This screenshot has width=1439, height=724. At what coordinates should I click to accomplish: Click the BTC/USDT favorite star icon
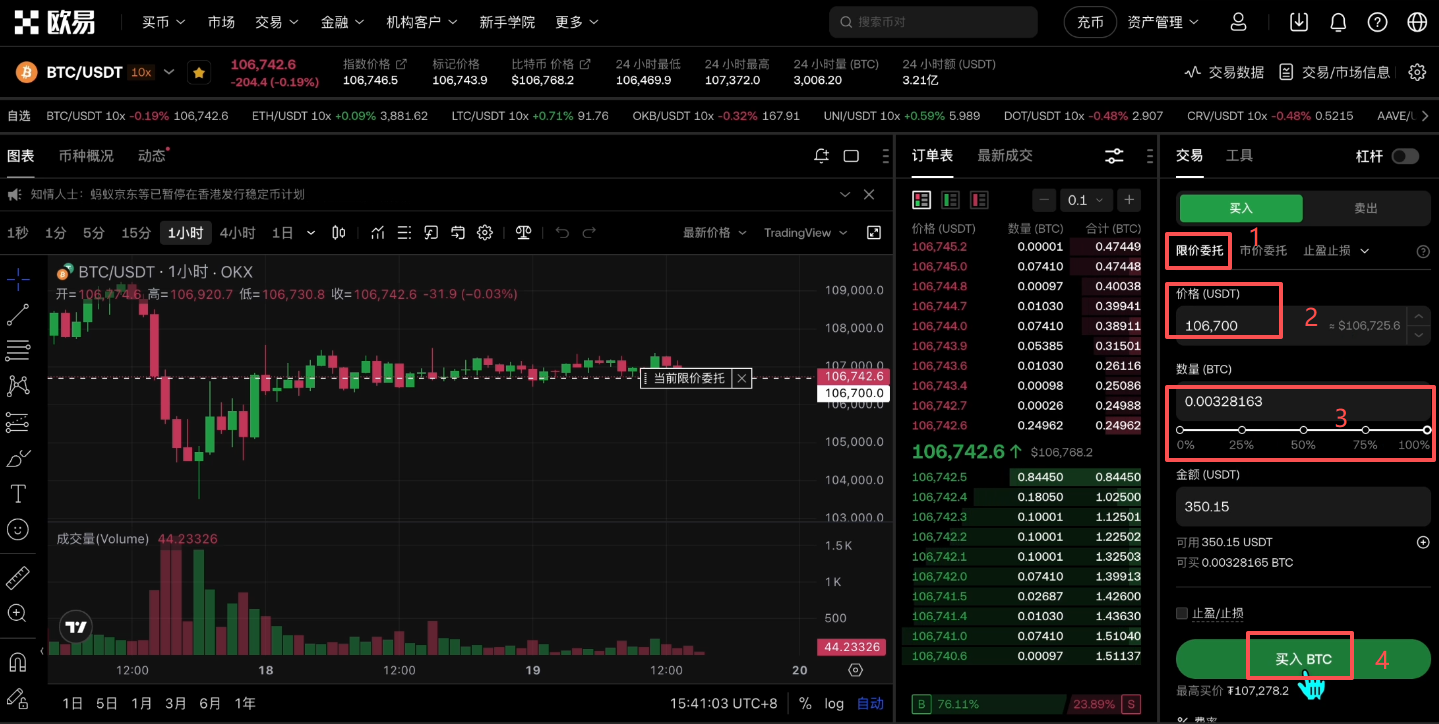tap(199, 73)
